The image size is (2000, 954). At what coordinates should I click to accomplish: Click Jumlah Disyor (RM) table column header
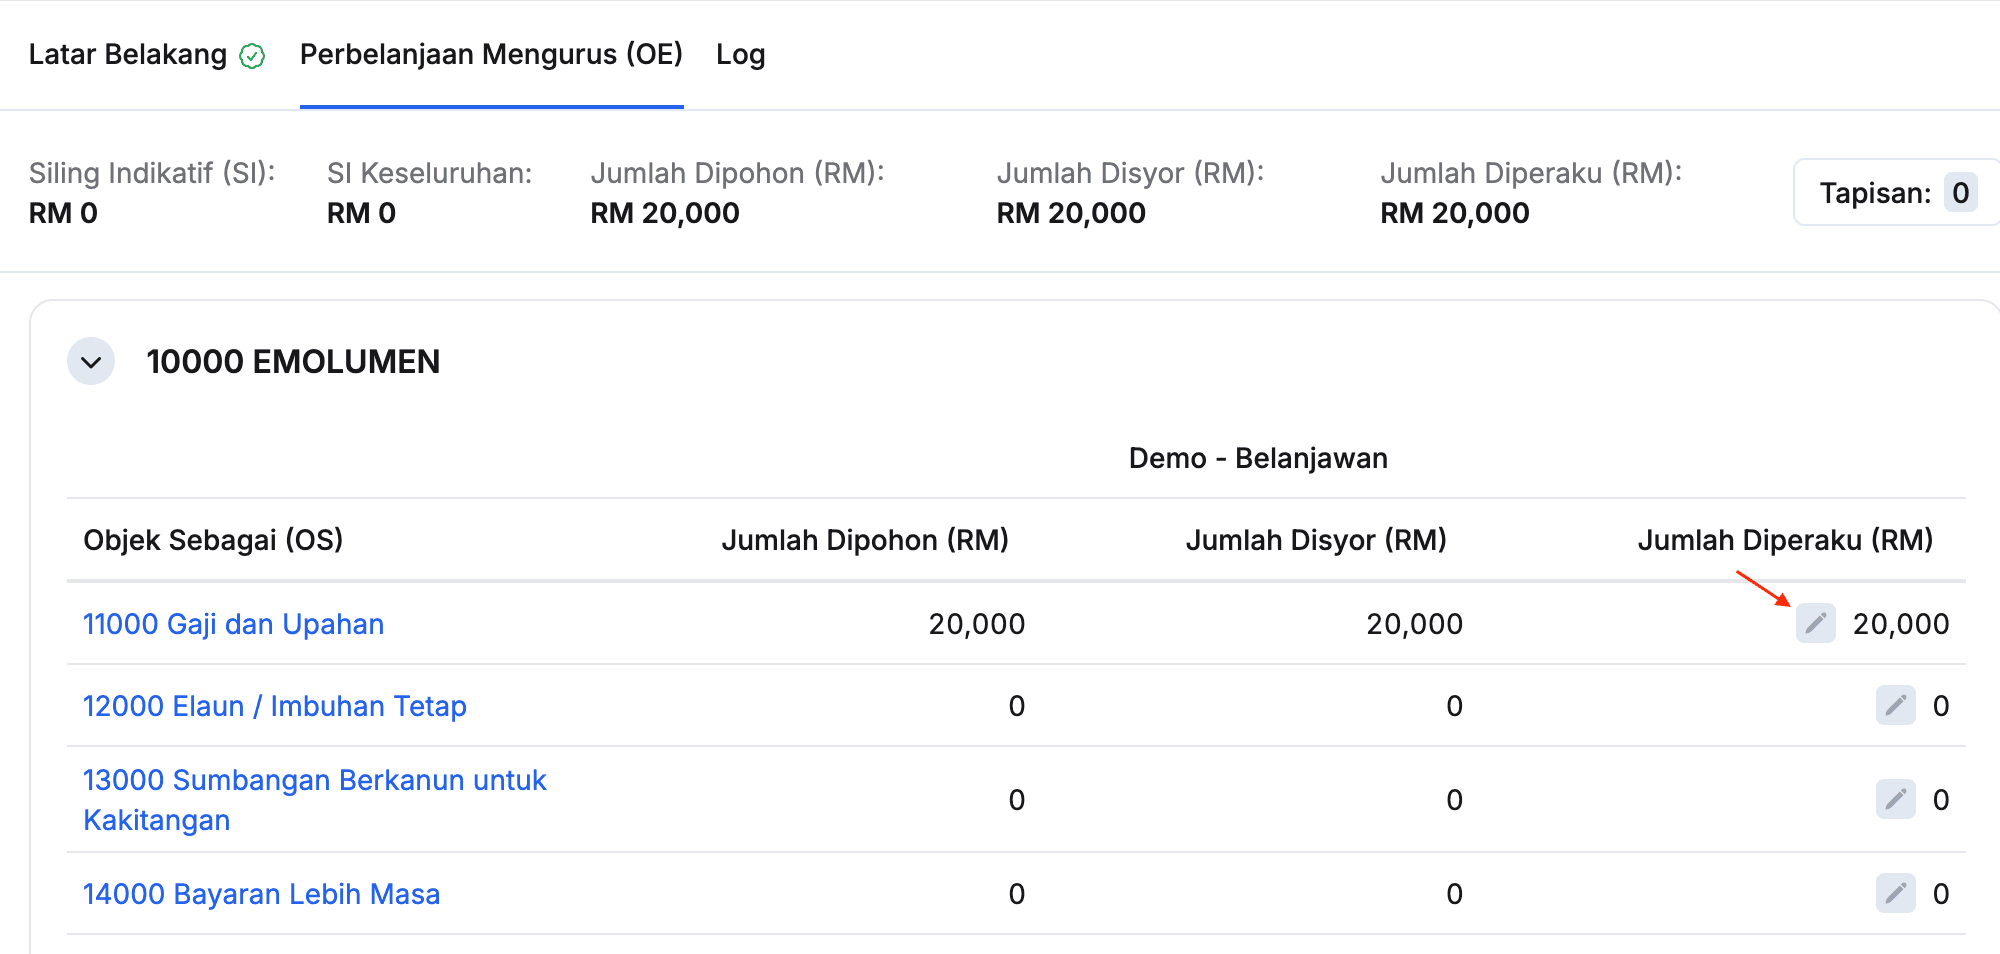(x=1316, y=540)
